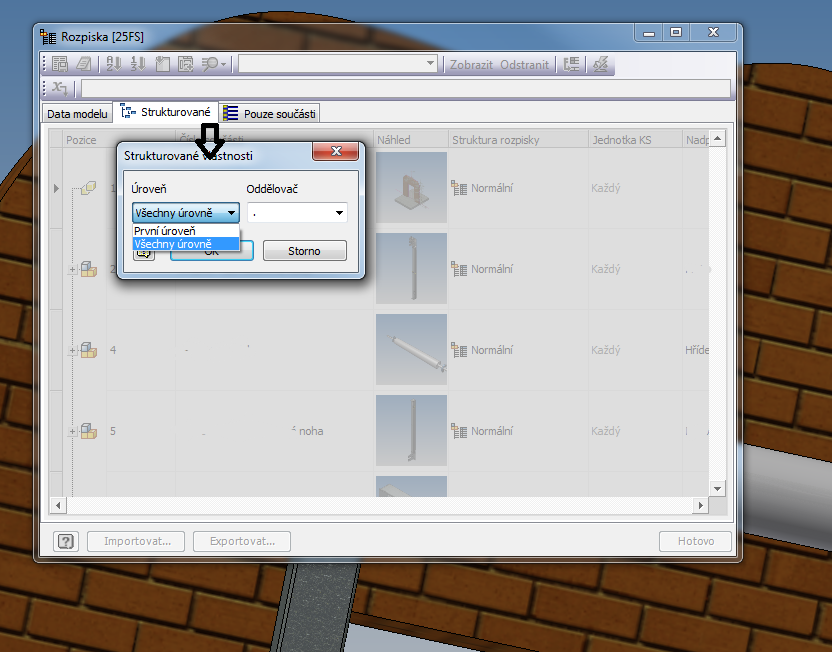Click the Storno button
The image size is (832, 652).
click(x=305, y=251)
